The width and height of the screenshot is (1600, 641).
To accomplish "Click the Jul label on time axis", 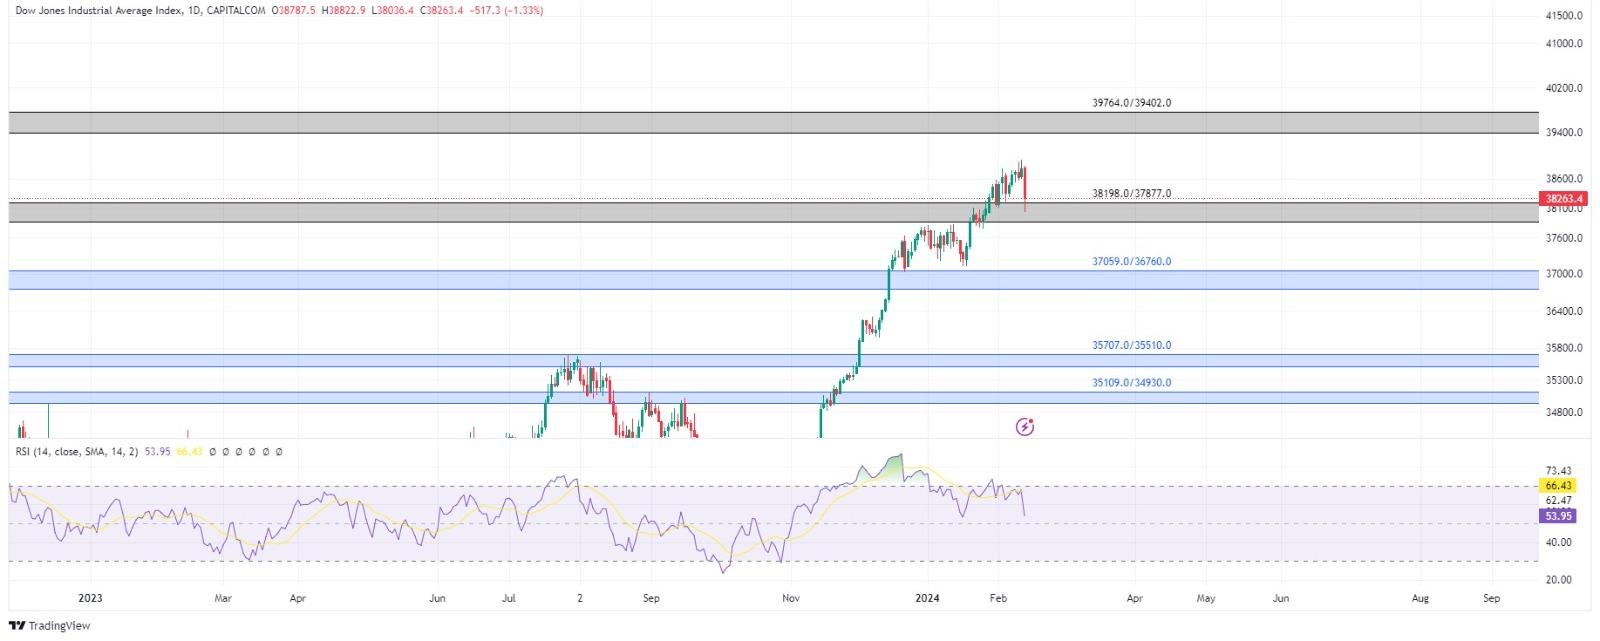I will click(x=509, y=599).
